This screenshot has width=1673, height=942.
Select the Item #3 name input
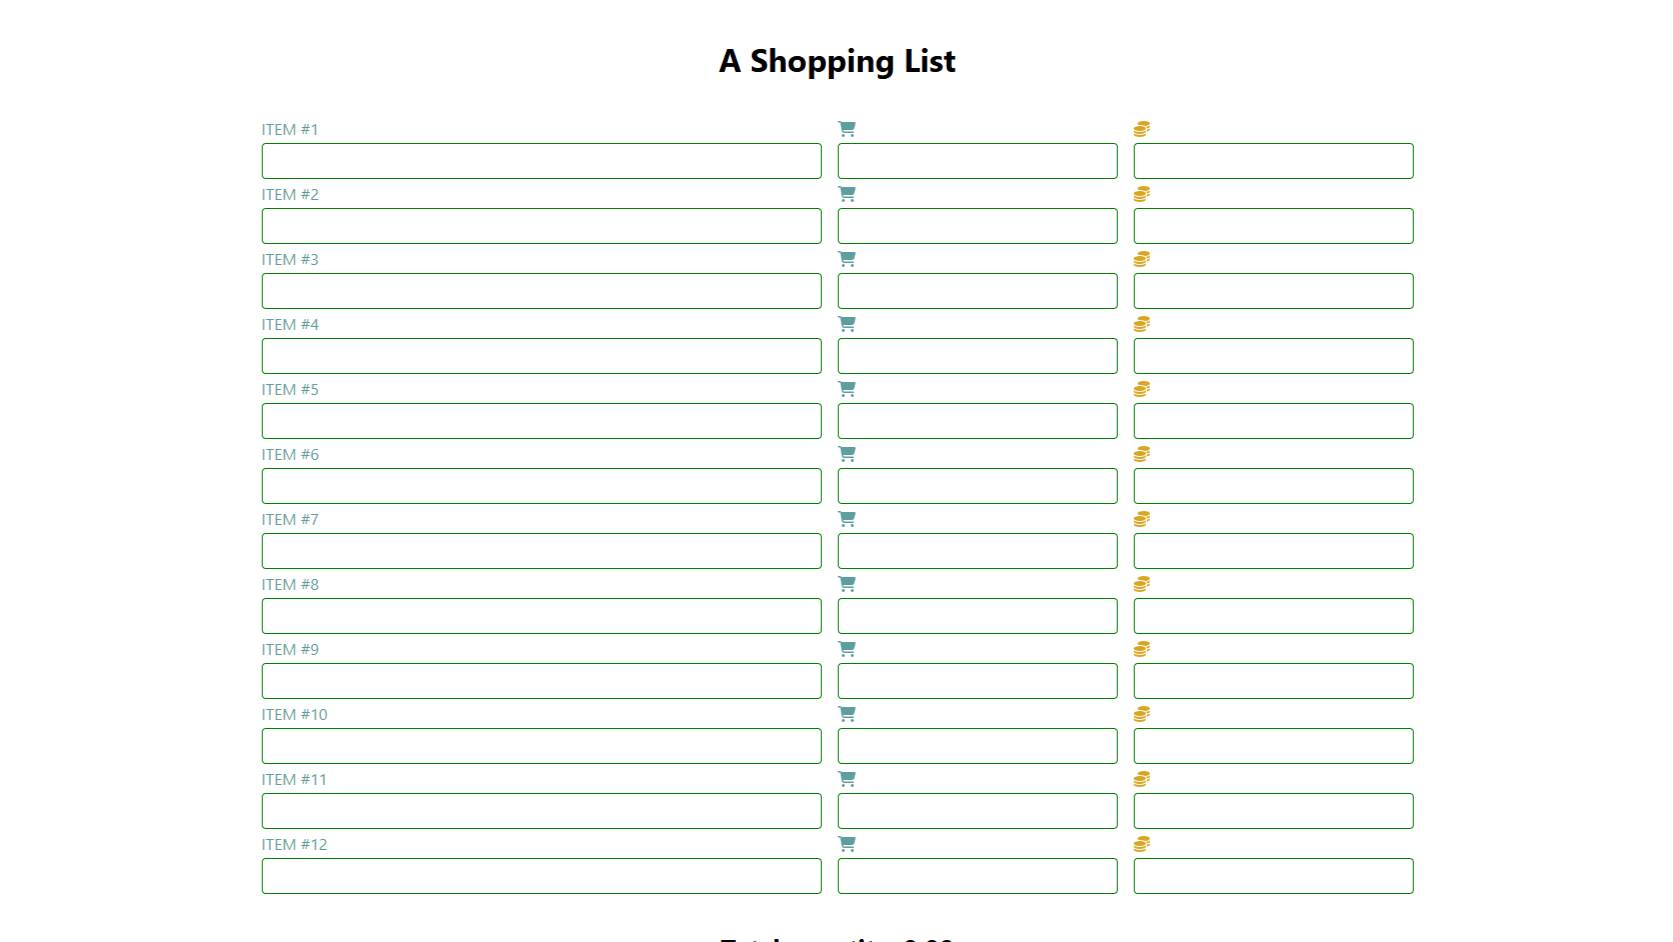click(541, 291)
